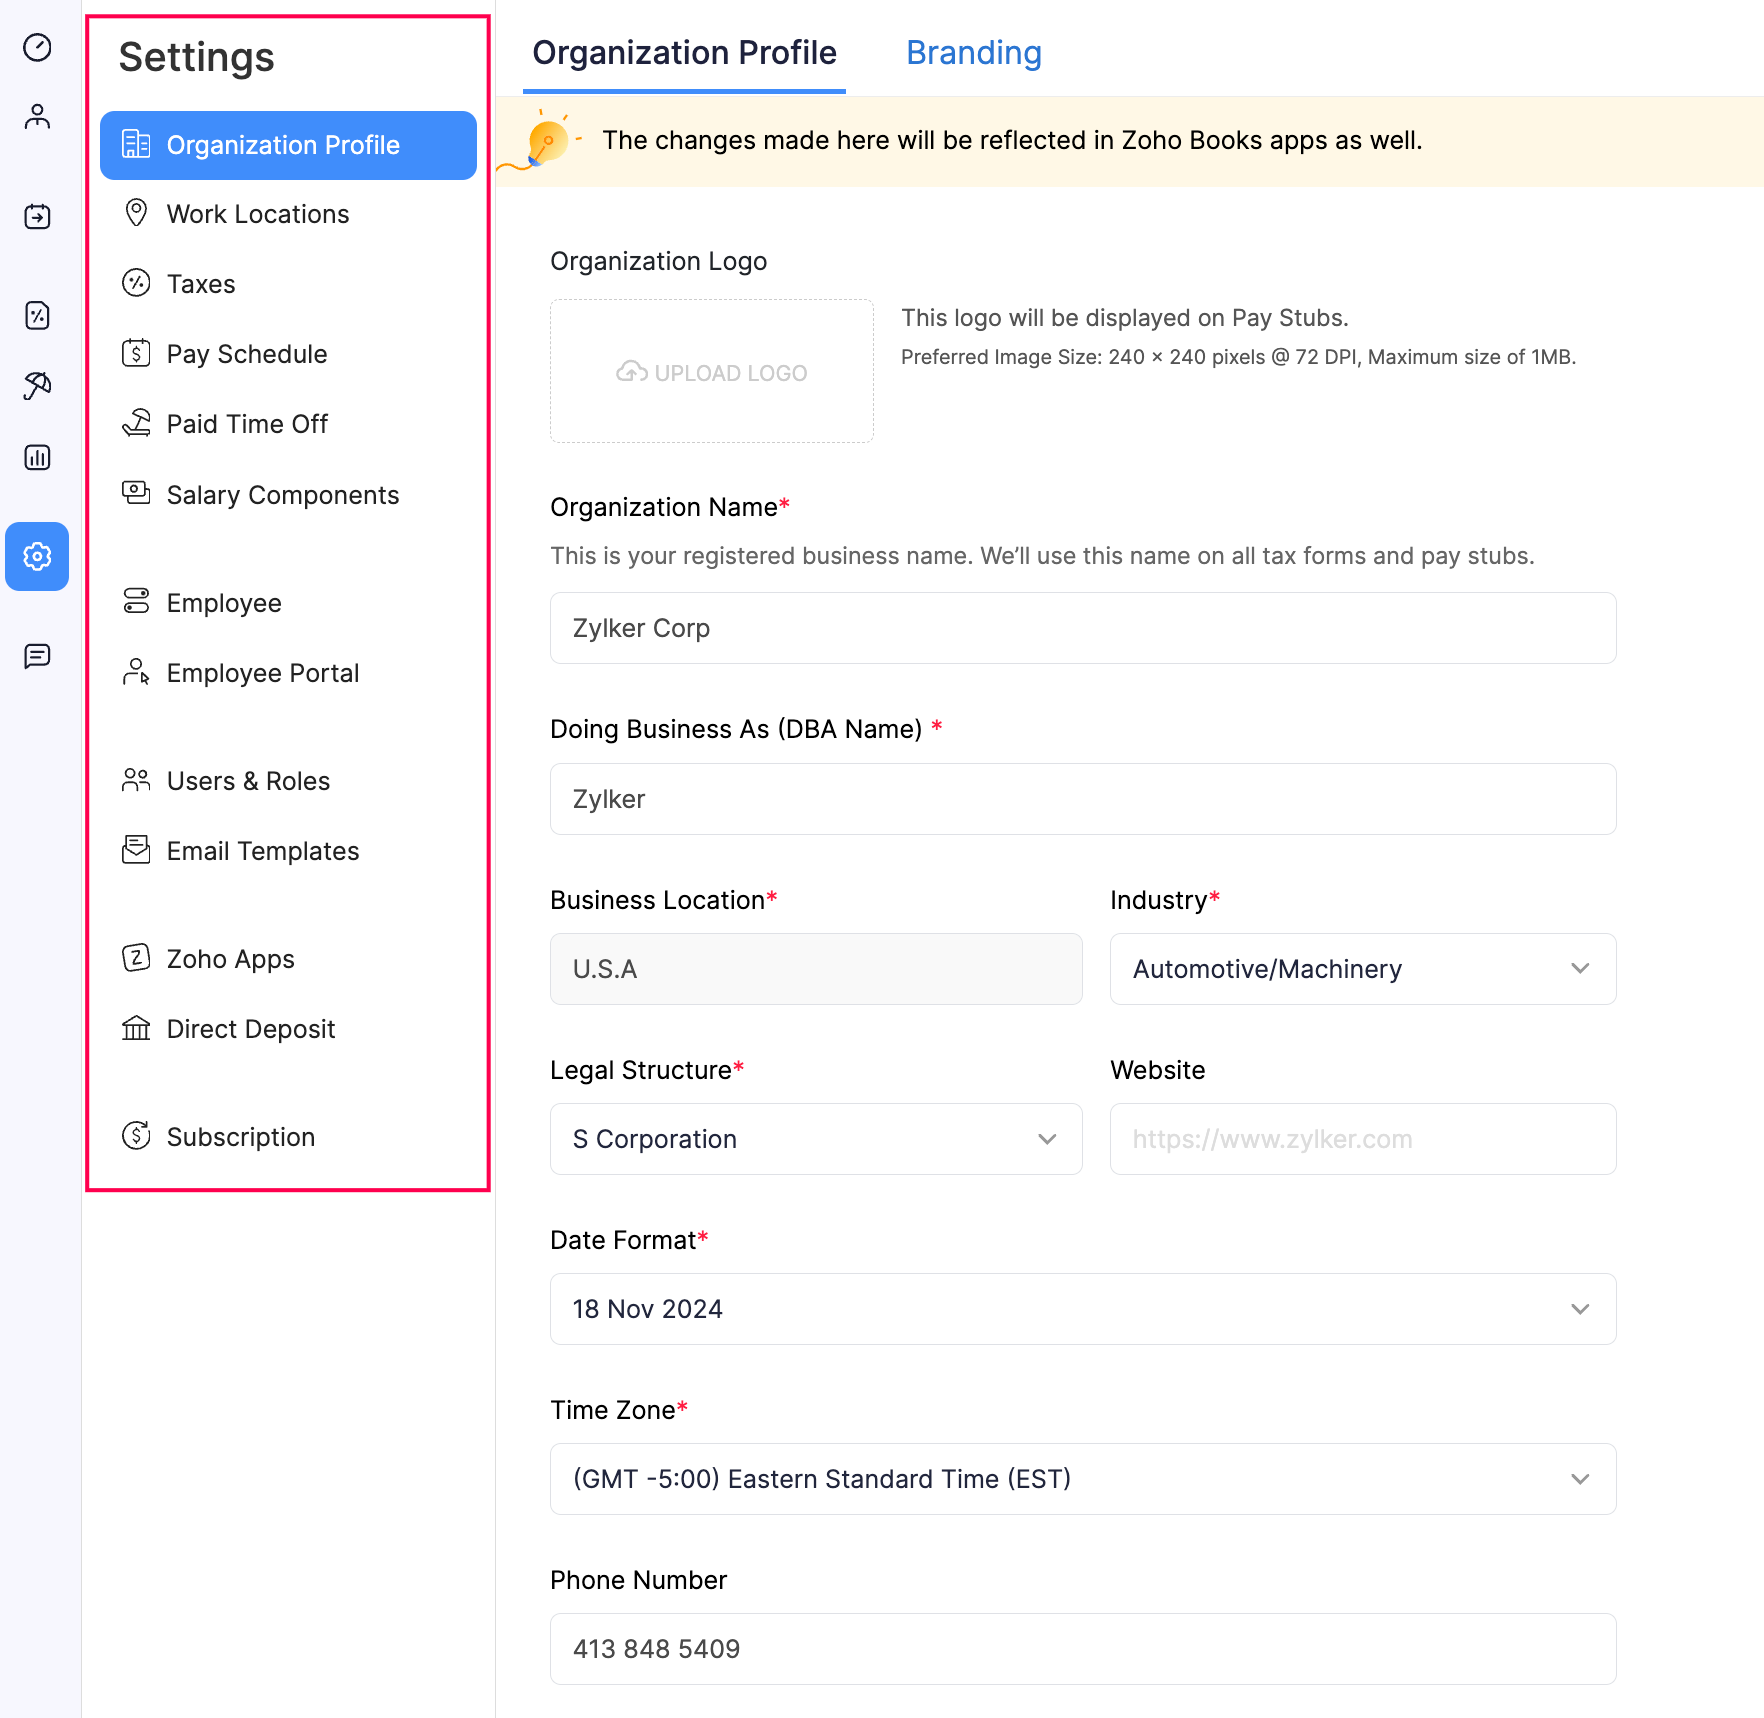Screen dimensions: 1764x1718
Task: Expand the Industry dropdown
Action: click(1362, 968)
